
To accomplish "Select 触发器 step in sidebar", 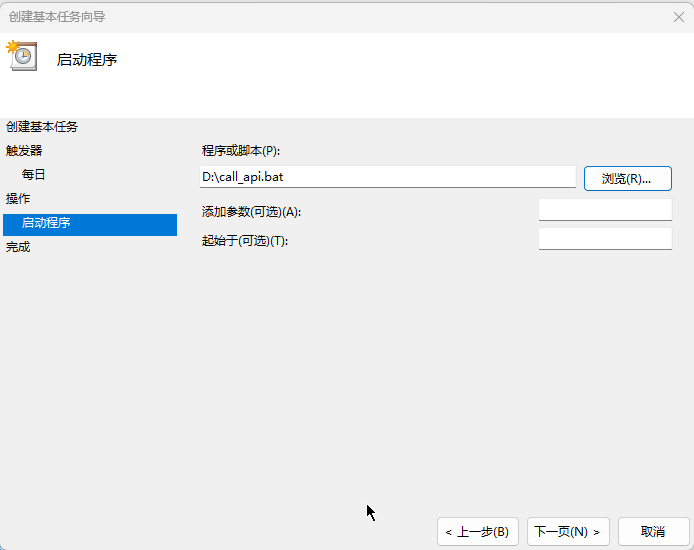I will pos(24,151).
